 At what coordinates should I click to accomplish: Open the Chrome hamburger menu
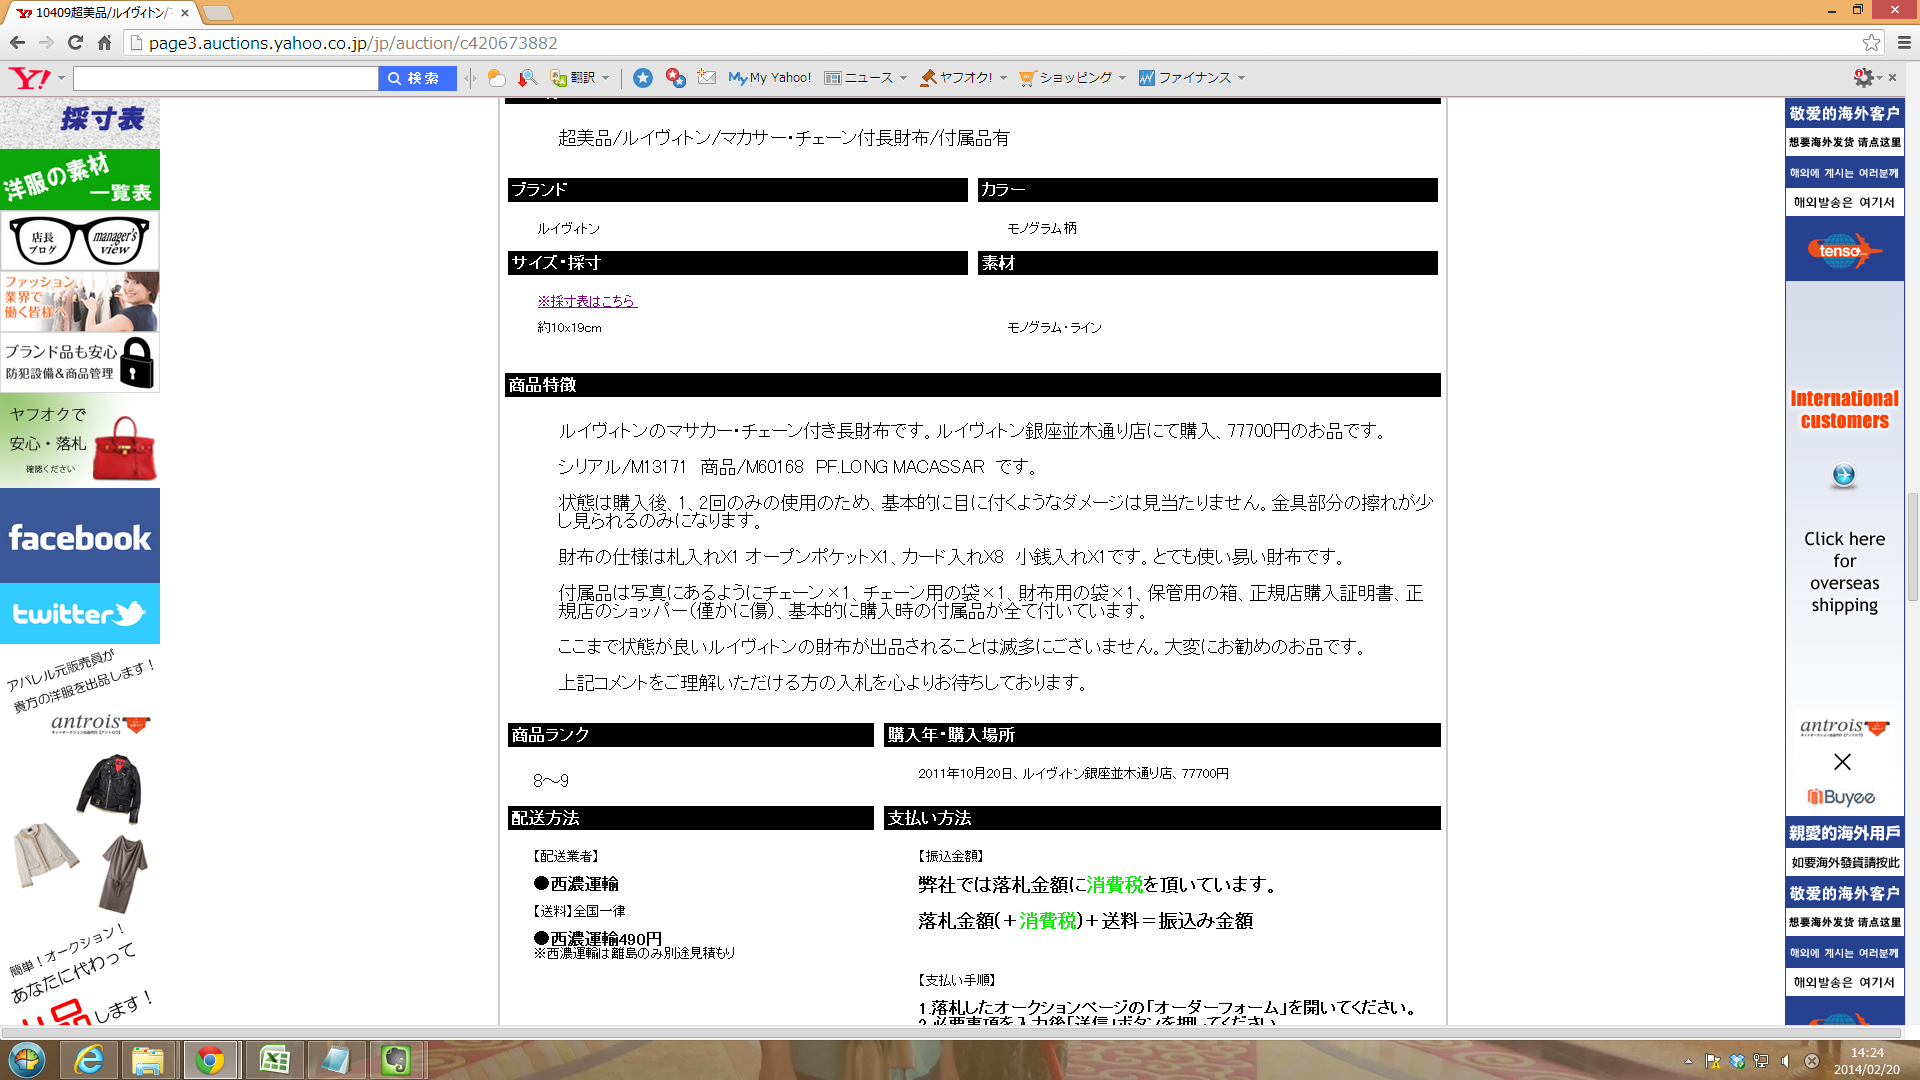(1904, 43)
